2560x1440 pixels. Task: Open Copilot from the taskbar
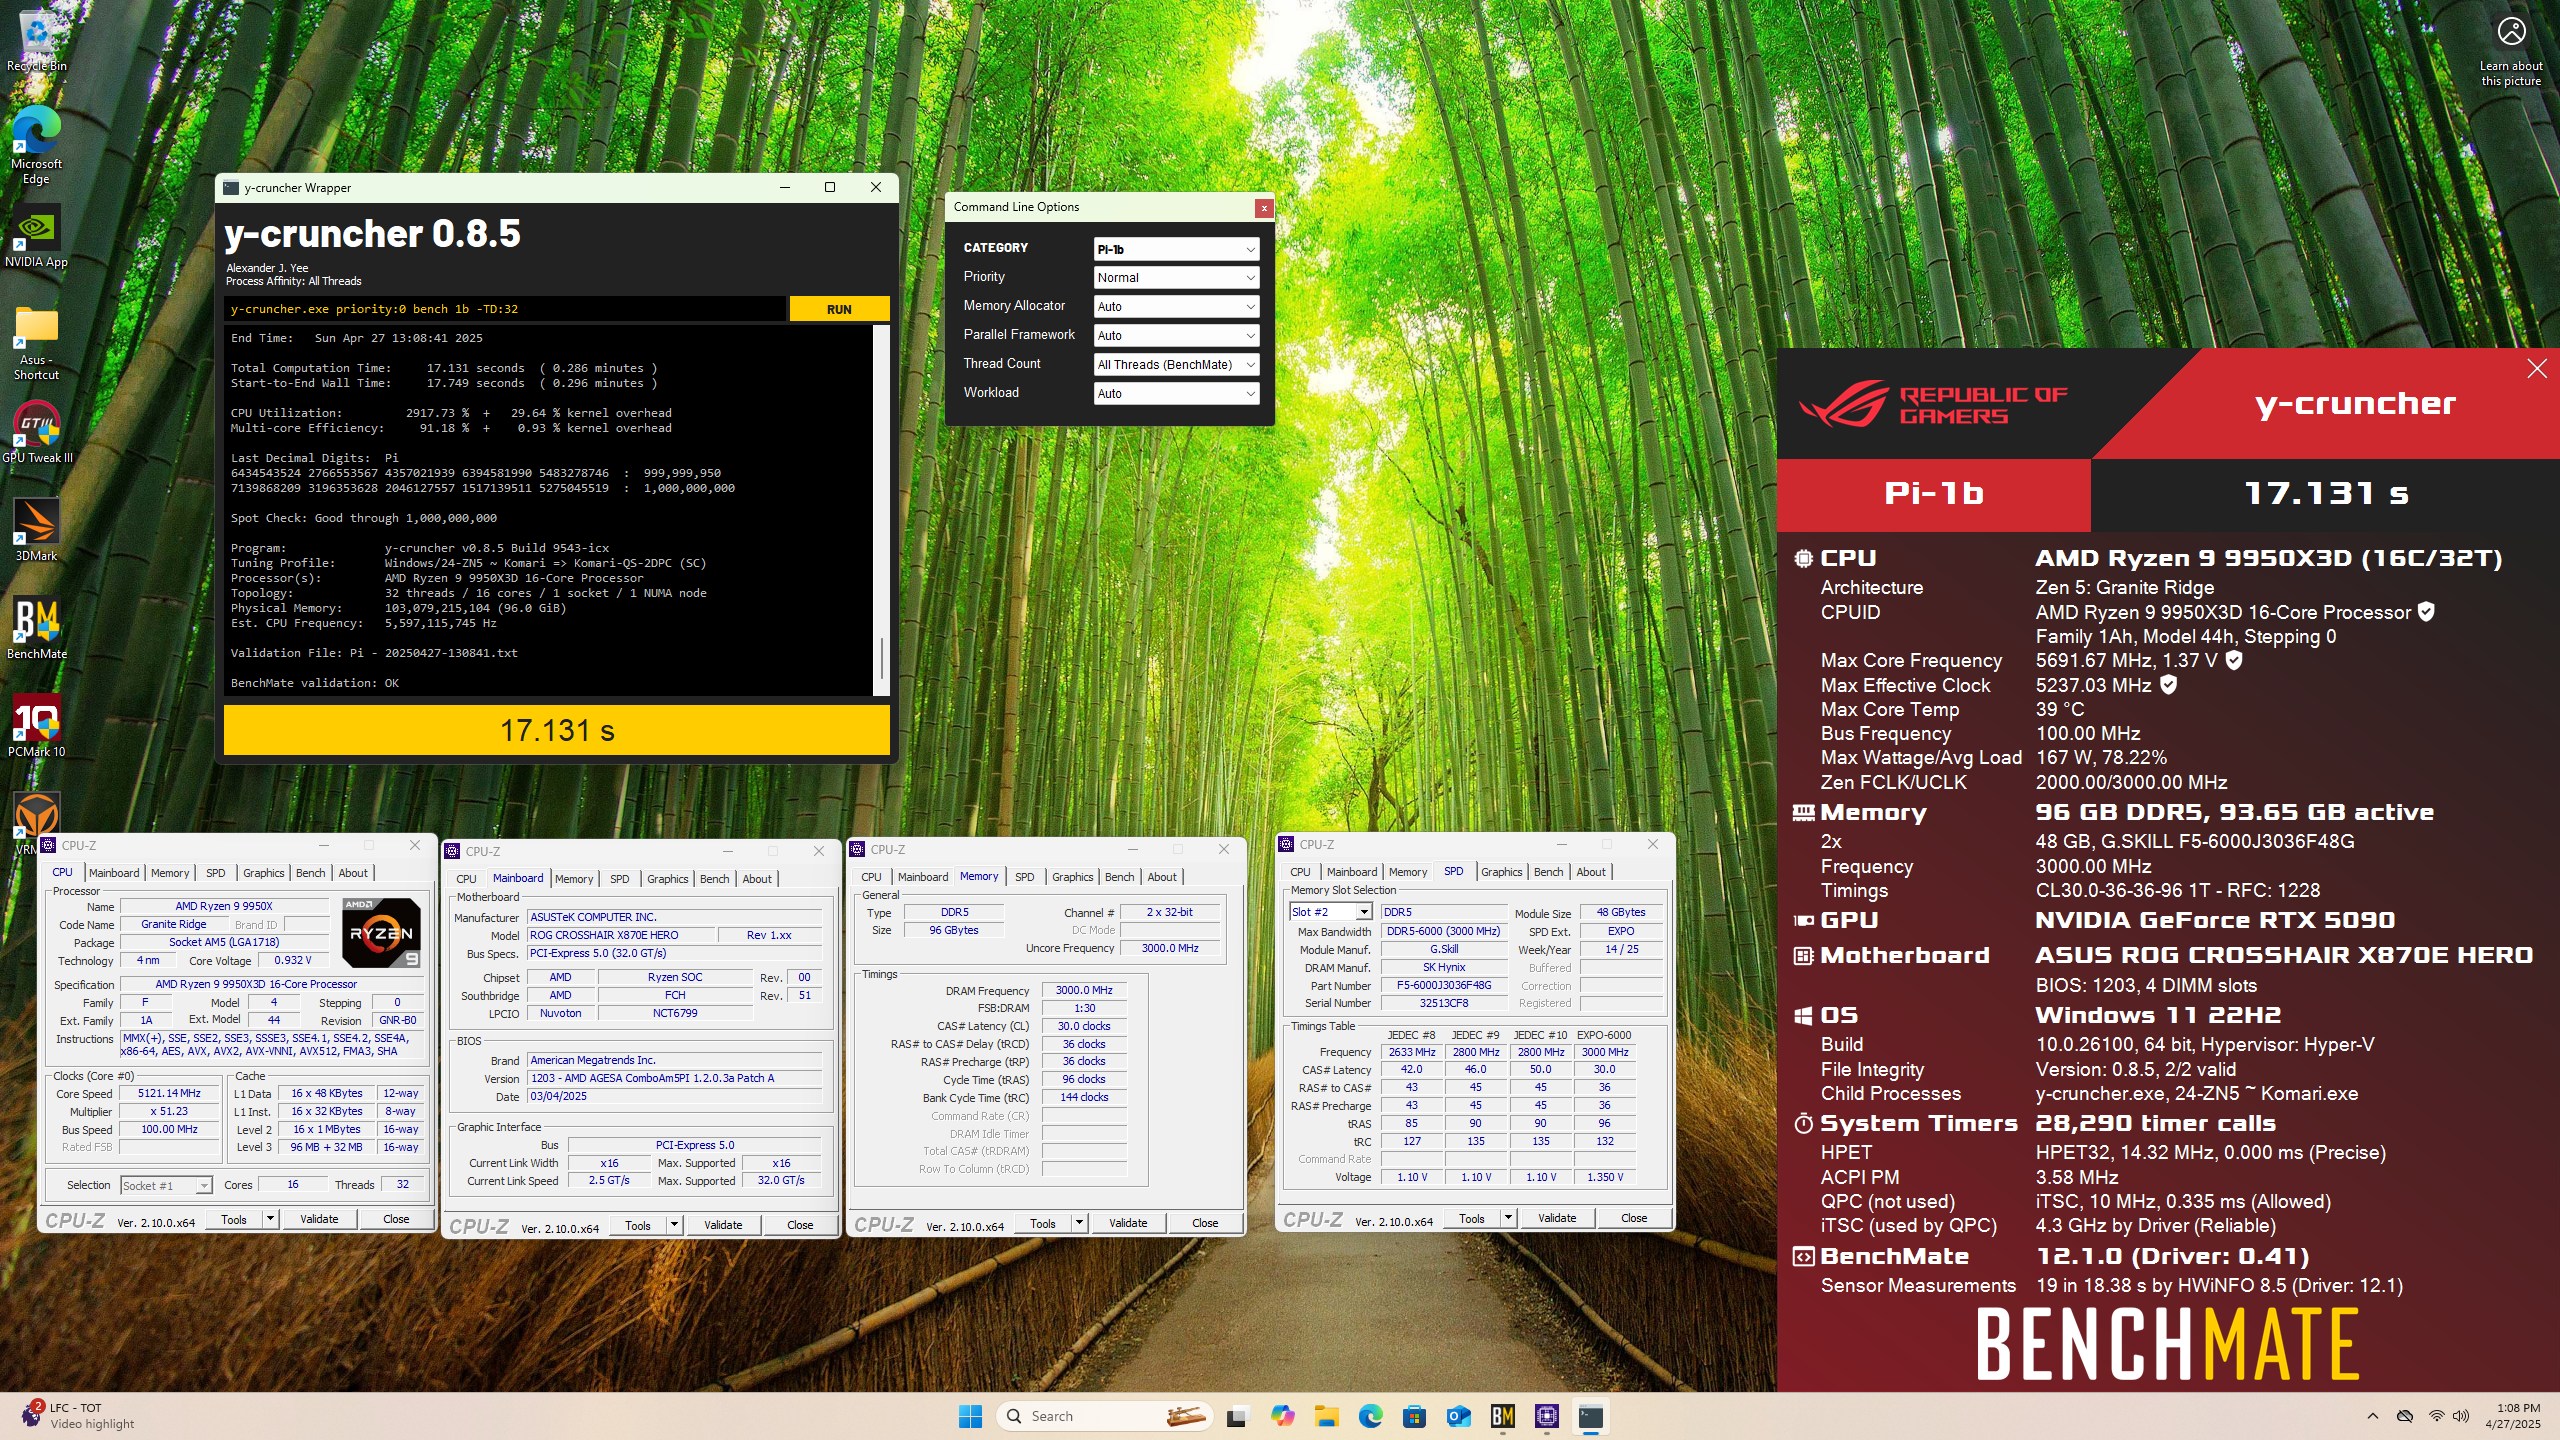pyautogui.click(x=1282, y=1416)
